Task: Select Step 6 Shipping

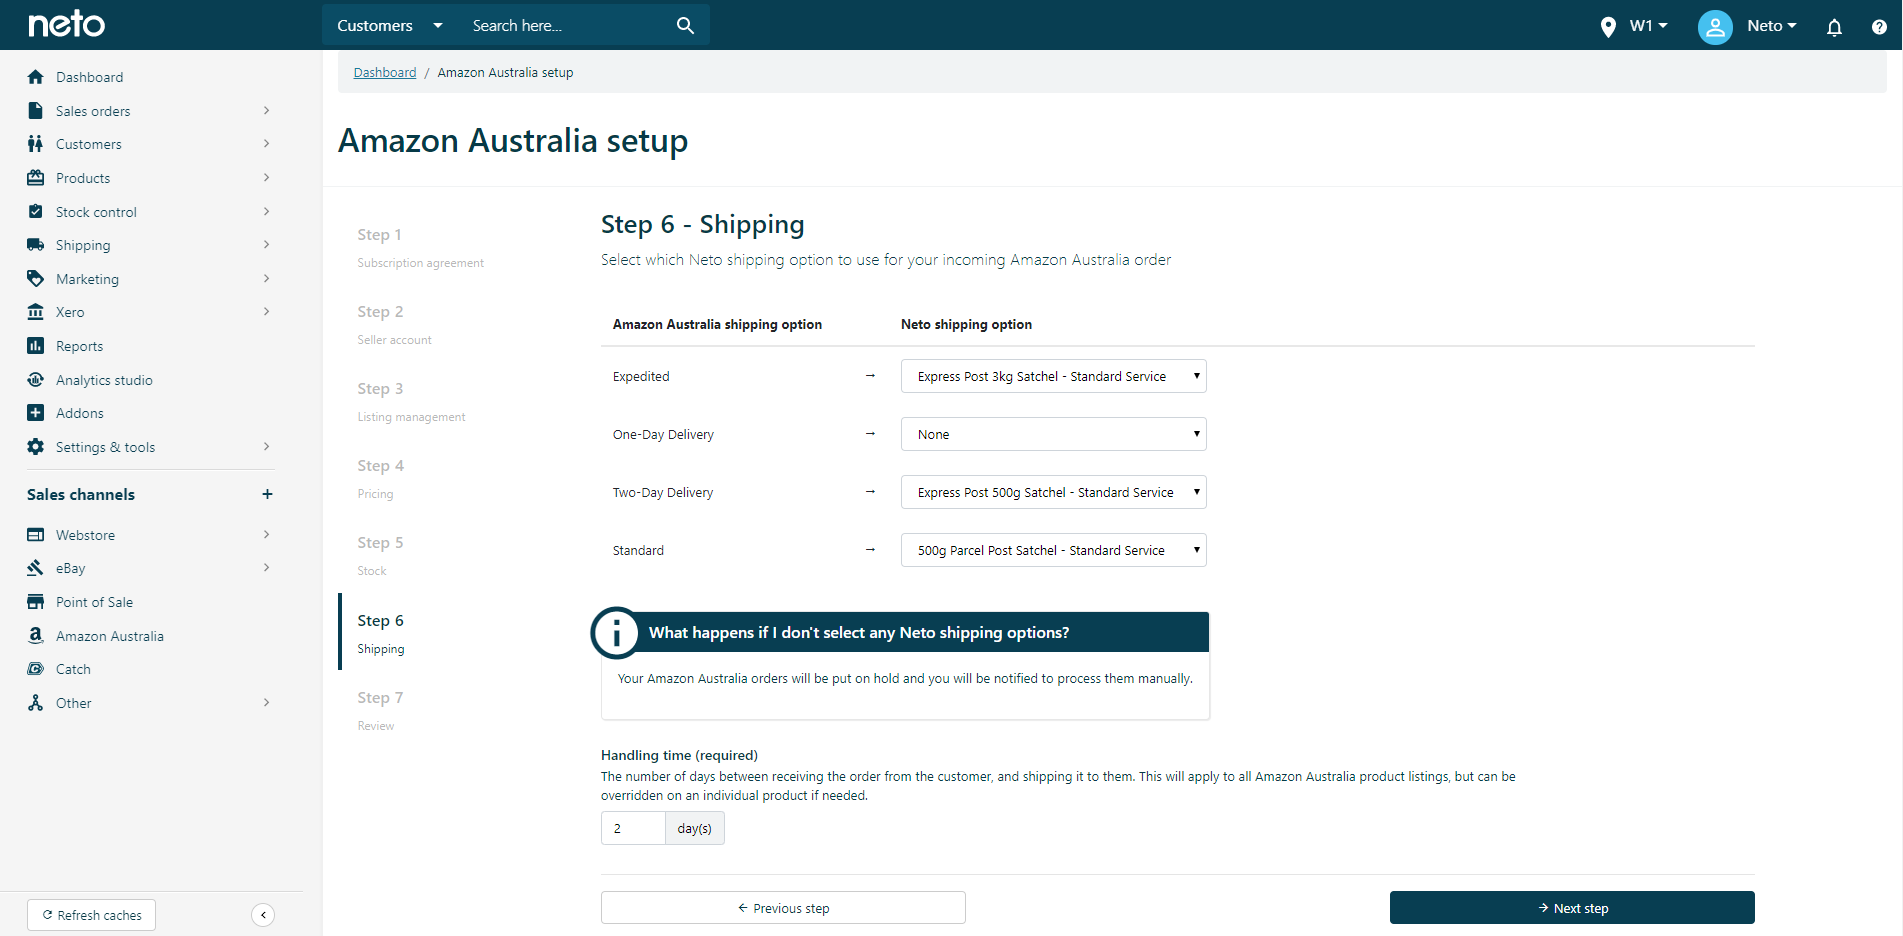Action: point(381,633)
